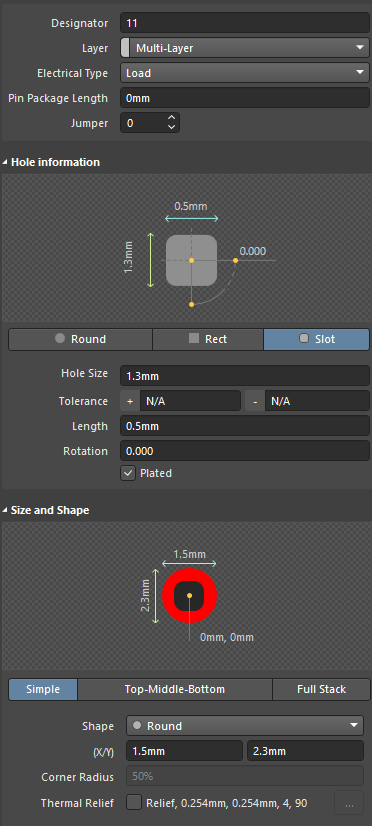The height and width of the screenshot is (826, 372).
Task: Click the Pin Package Length field
Action: click(x=245, y=99)
